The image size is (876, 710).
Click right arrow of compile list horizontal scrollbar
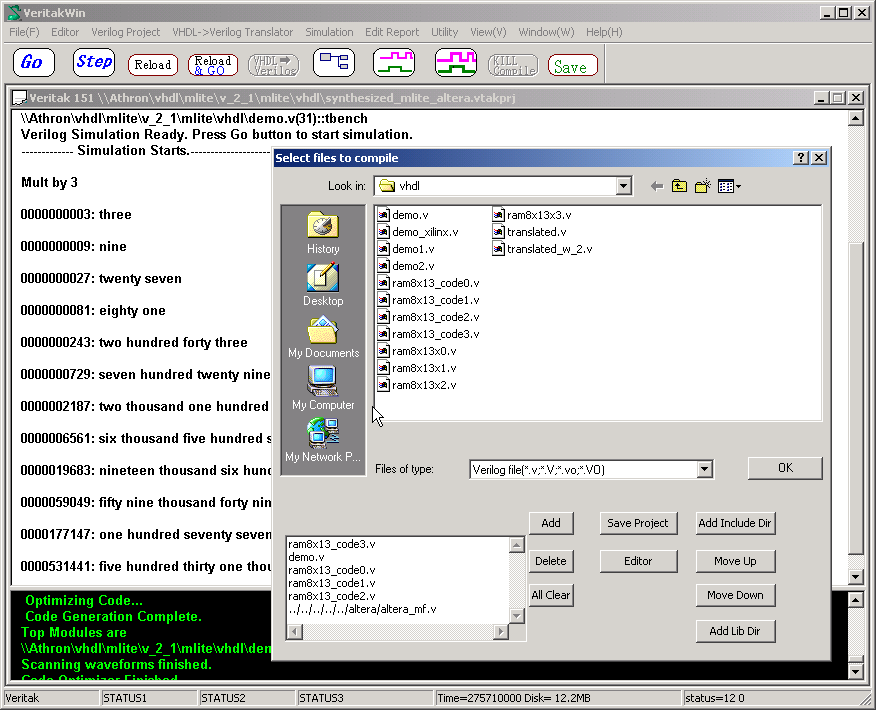tap(501, 632)
